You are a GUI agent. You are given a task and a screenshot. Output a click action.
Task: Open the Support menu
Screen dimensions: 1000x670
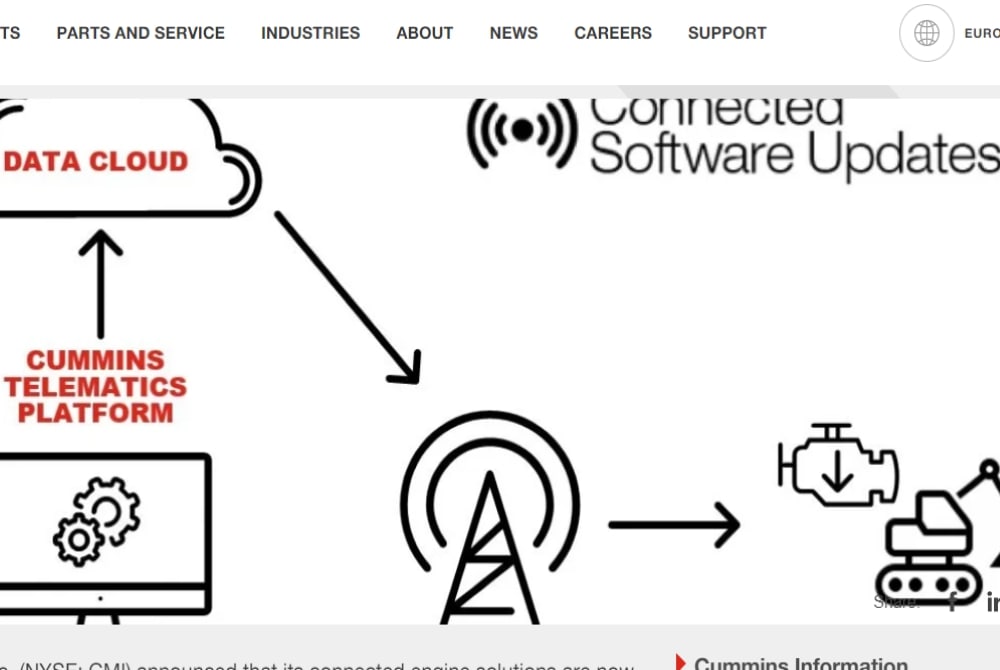click(x=727, y=33)
